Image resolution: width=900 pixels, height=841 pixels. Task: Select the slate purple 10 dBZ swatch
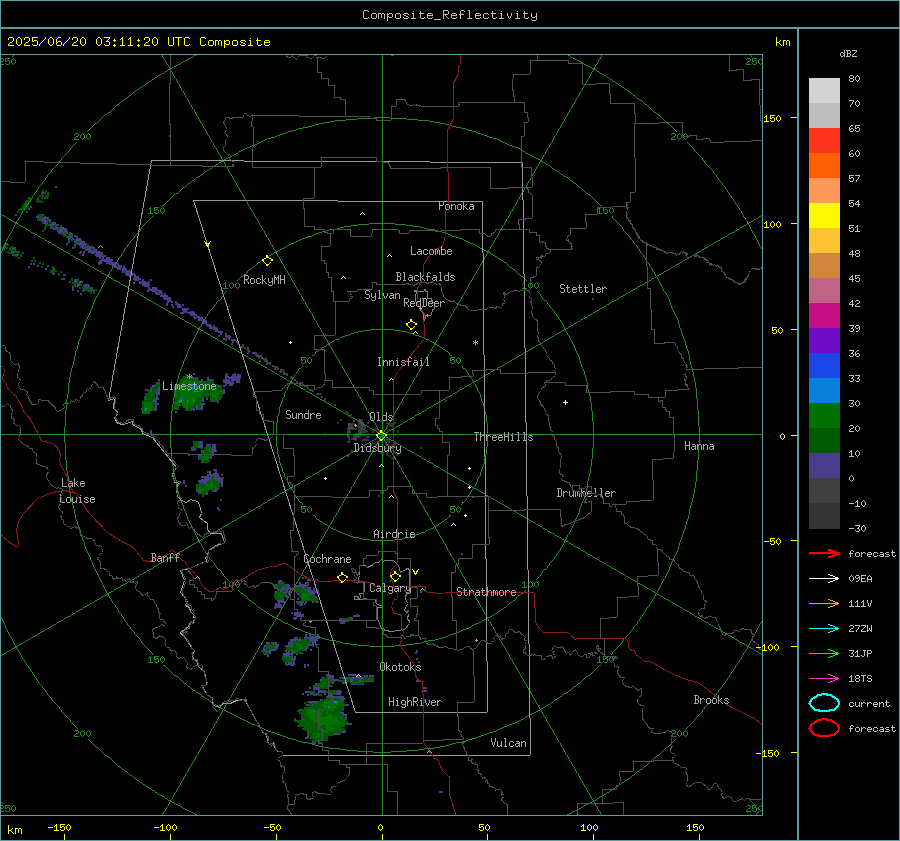(x=824, y=466)
